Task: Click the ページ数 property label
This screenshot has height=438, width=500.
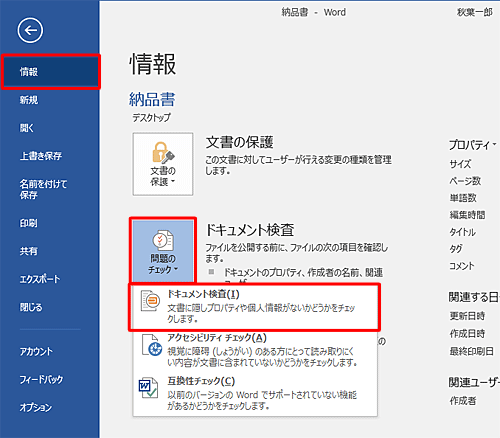Action: pyautogui.click(x=465, y=181)
